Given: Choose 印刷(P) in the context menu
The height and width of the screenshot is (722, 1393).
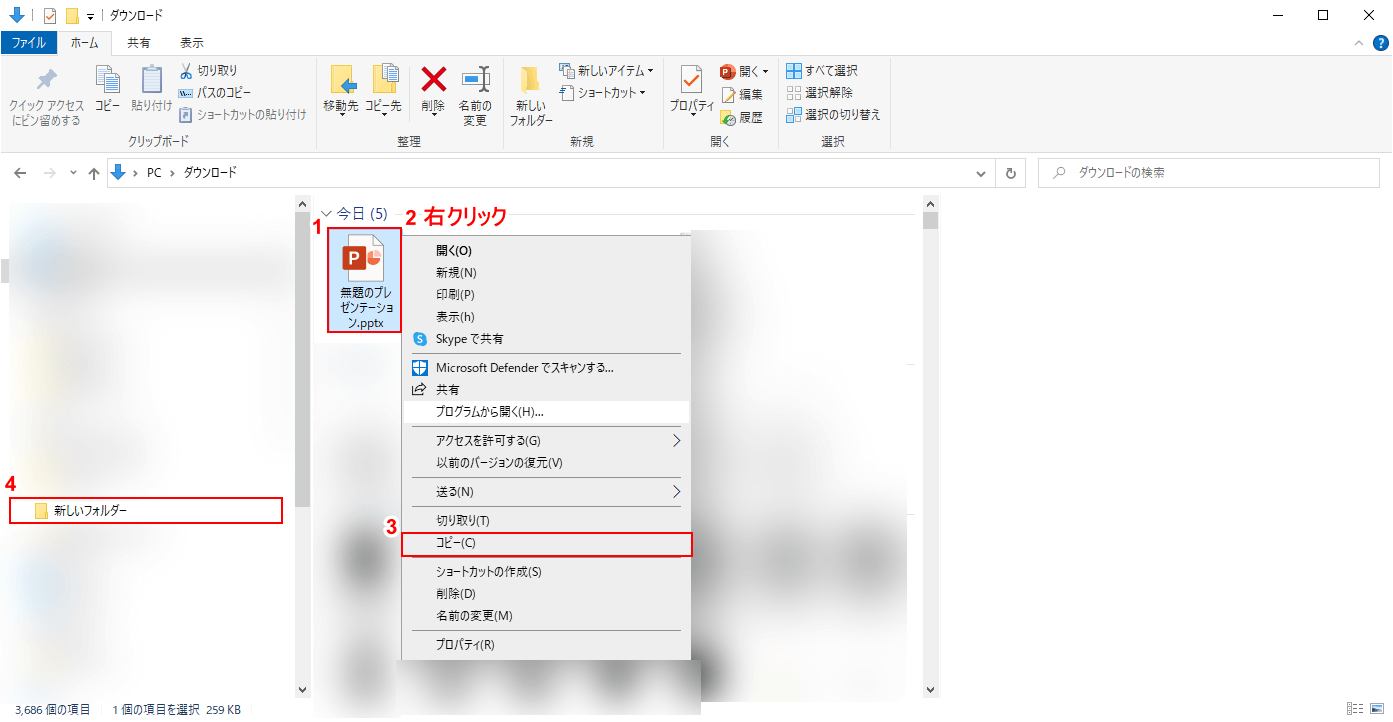Looking at the screenshot, I should tap(546, 294).
